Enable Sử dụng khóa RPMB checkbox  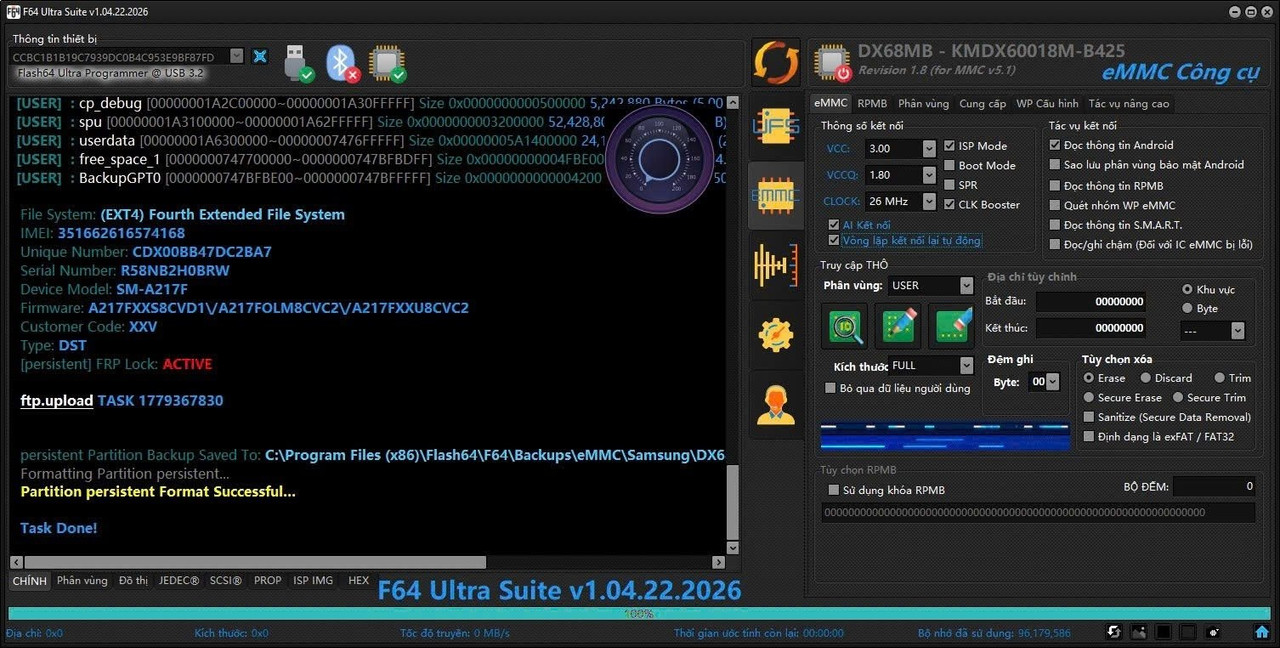834,490
